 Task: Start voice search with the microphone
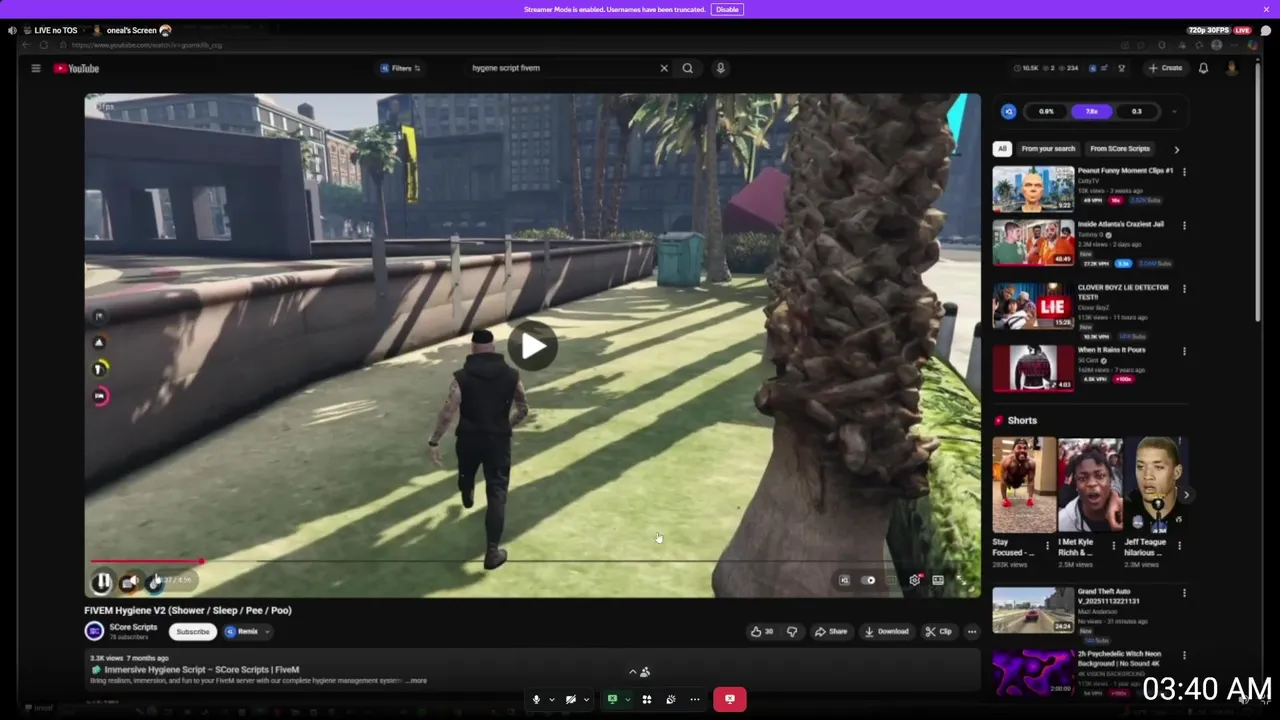(720, 68)
